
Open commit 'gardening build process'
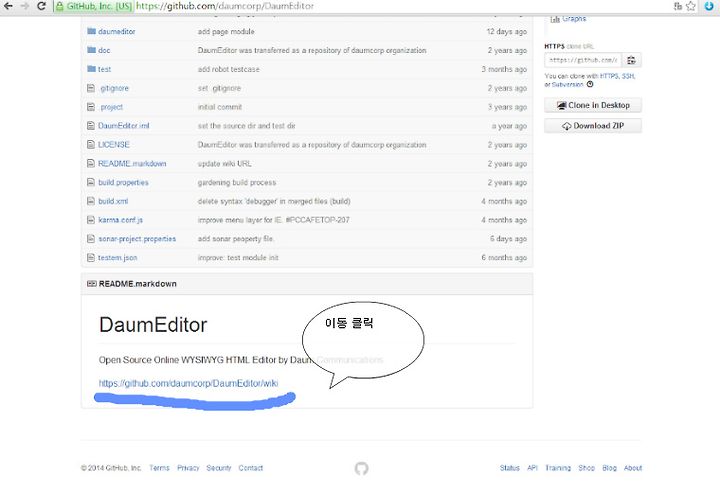pos(237,182)
